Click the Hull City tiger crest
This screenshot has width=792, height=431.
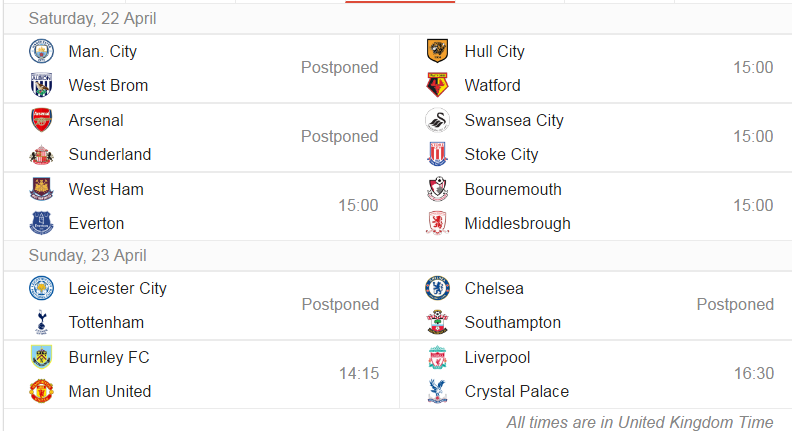437,51
